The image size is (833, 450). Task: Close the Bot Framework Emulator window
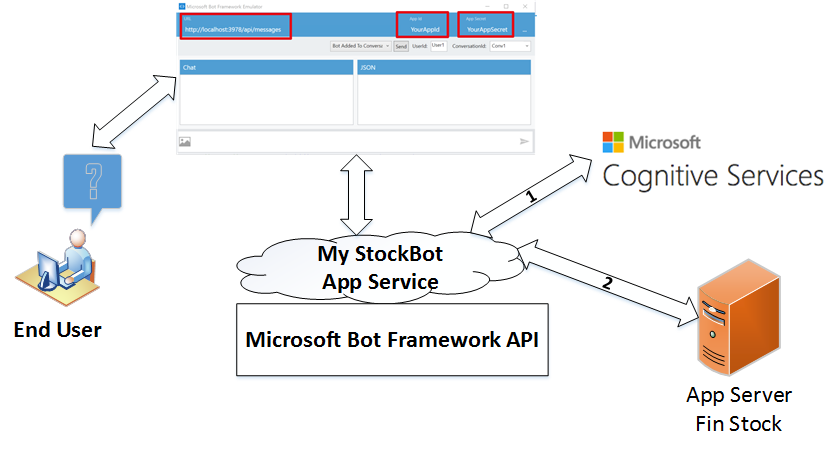525,6
